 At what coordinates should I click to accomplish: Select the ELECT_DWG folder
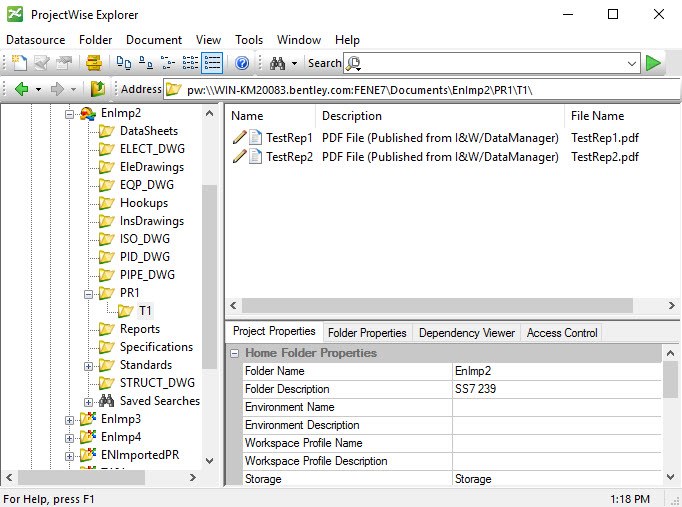pos(152,149)
